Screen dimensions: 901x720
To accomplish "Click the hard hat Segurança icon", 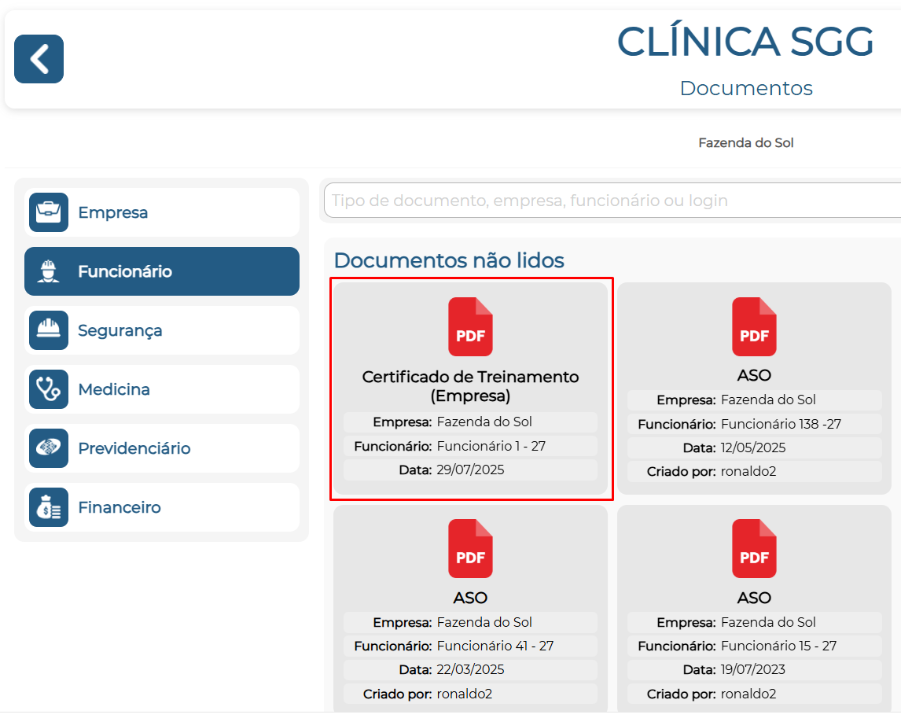I will 48,330.
